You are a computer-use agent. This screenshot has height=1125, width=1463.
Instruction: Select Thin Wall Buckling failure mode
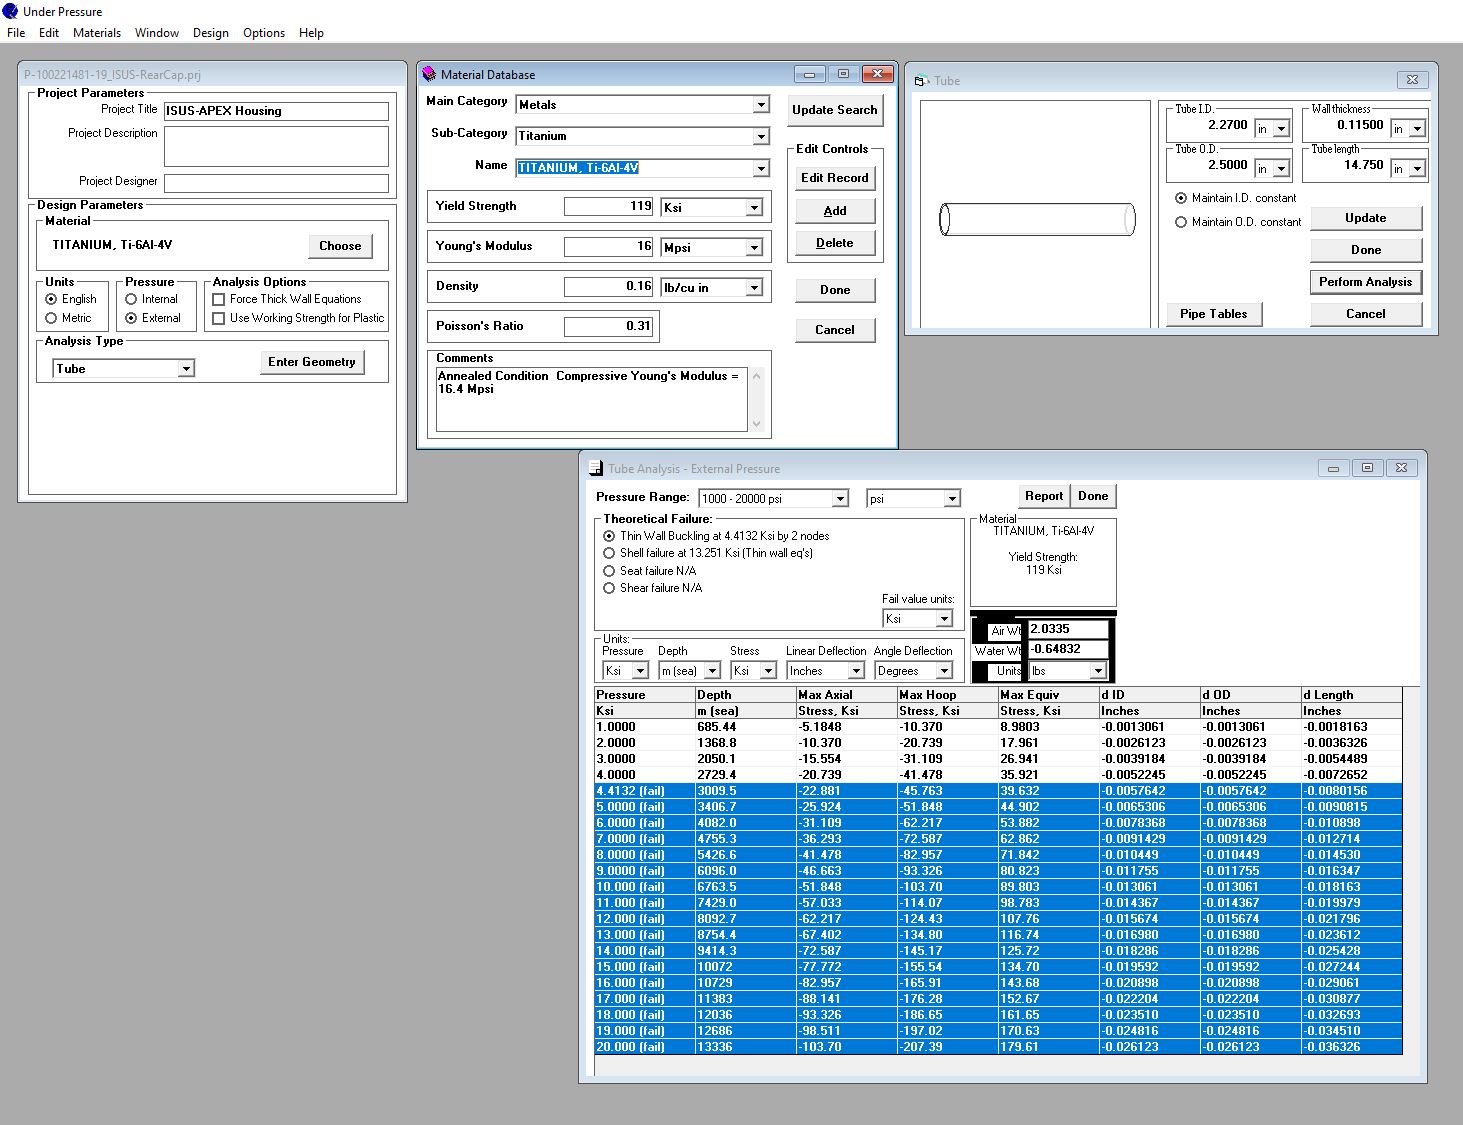(609, 536)
